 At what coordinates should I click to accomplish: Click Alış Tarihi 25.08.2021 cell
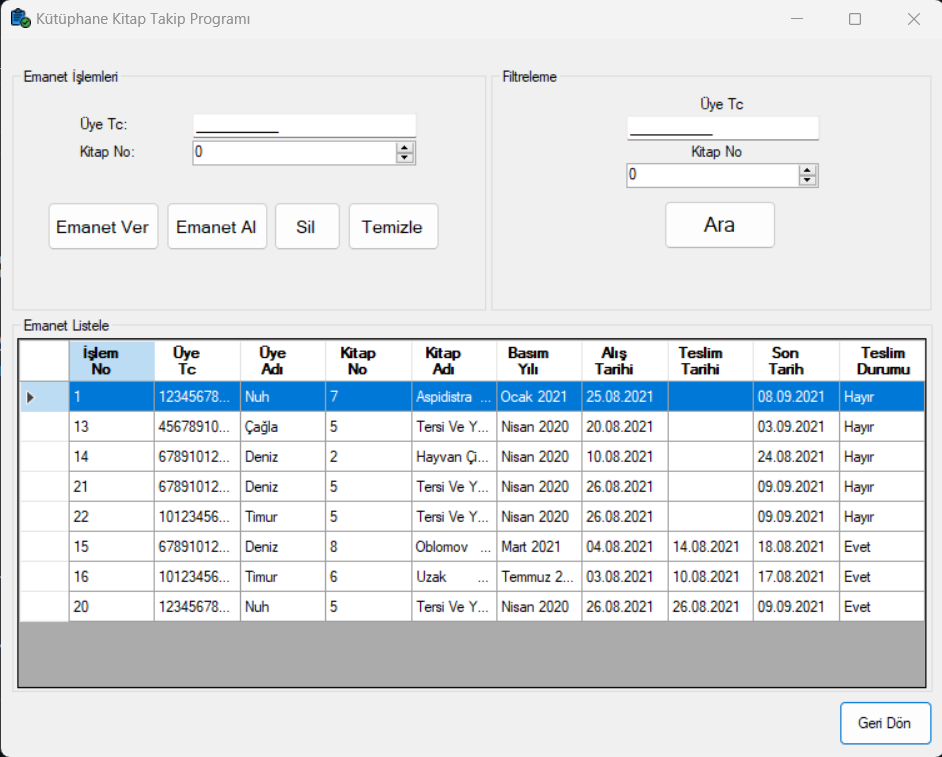625,397
